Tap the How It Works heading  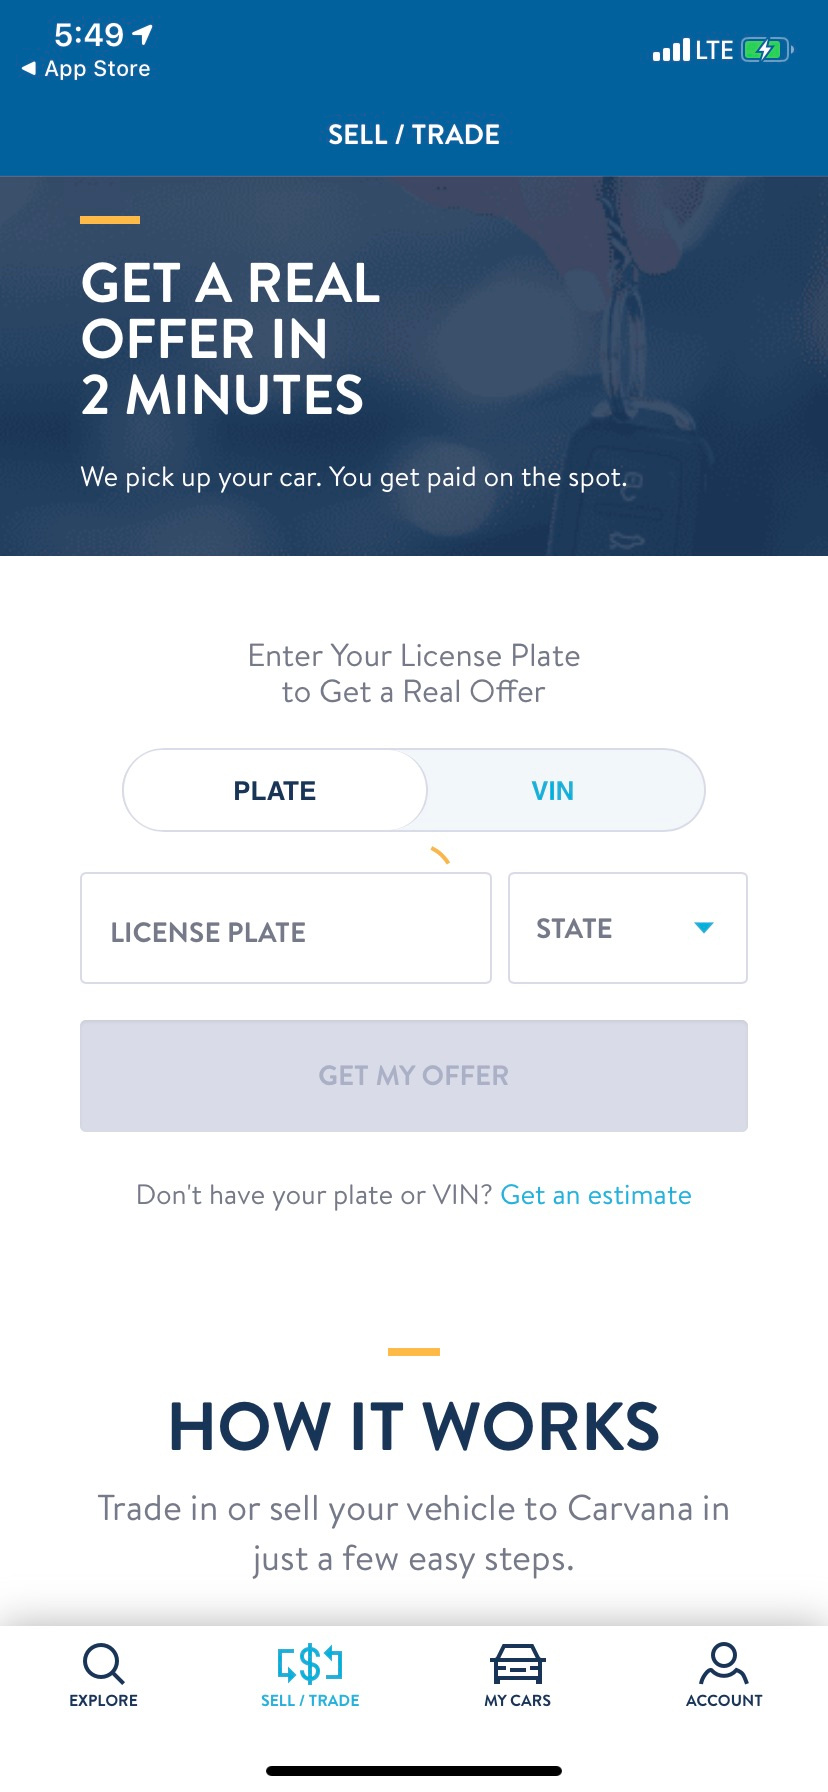tap(414, 1426)
